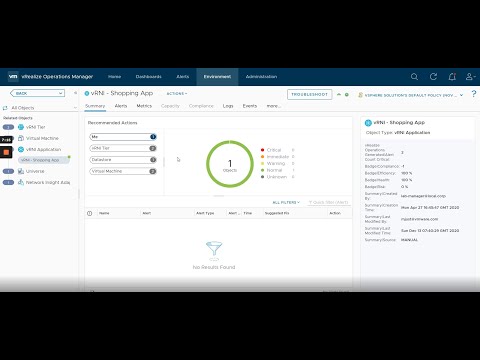Viewport: 480px width, 360px height.
Task: Click the policy icon beside vSphere Solution's policy
Action: coord(360,95)
